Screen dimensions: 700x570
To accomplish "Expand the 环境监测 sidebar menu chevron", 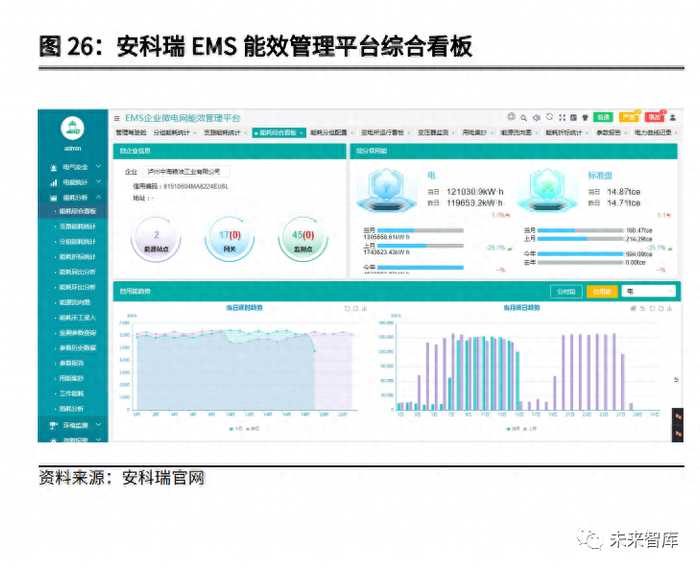I will pyautogui.click(x=99, y=424).
